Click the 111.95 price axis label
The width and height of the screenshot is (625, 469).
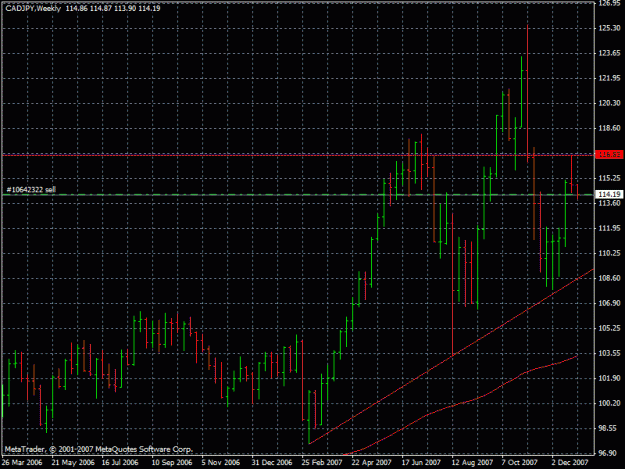pos(609,228)
